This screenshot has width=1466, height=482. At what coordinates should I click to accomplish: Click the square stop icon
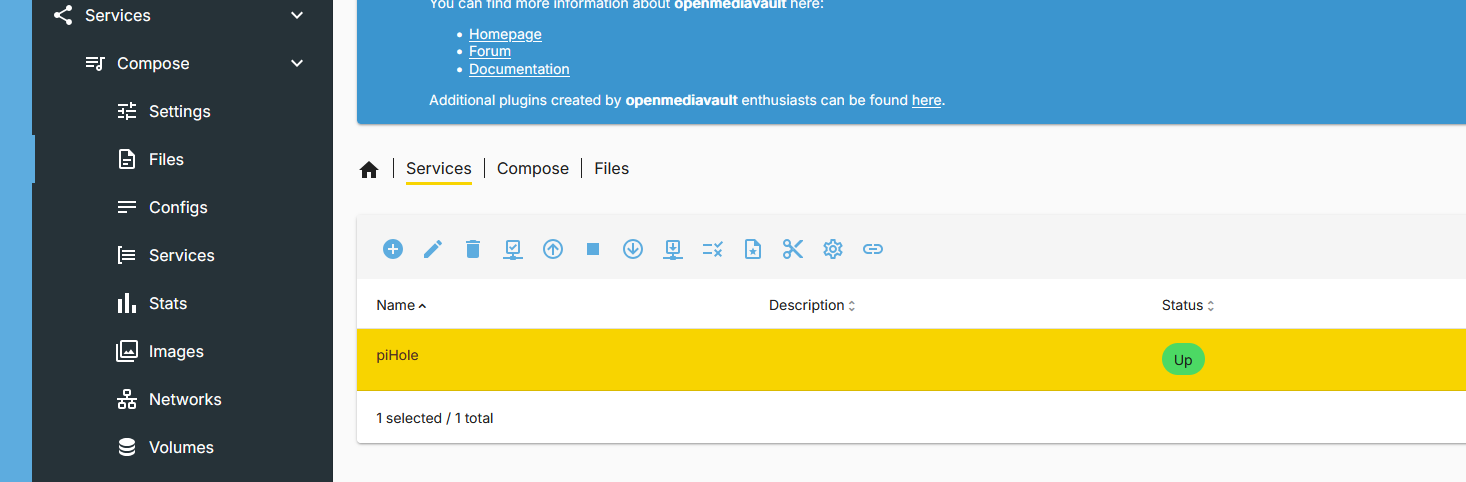point(593,249)
